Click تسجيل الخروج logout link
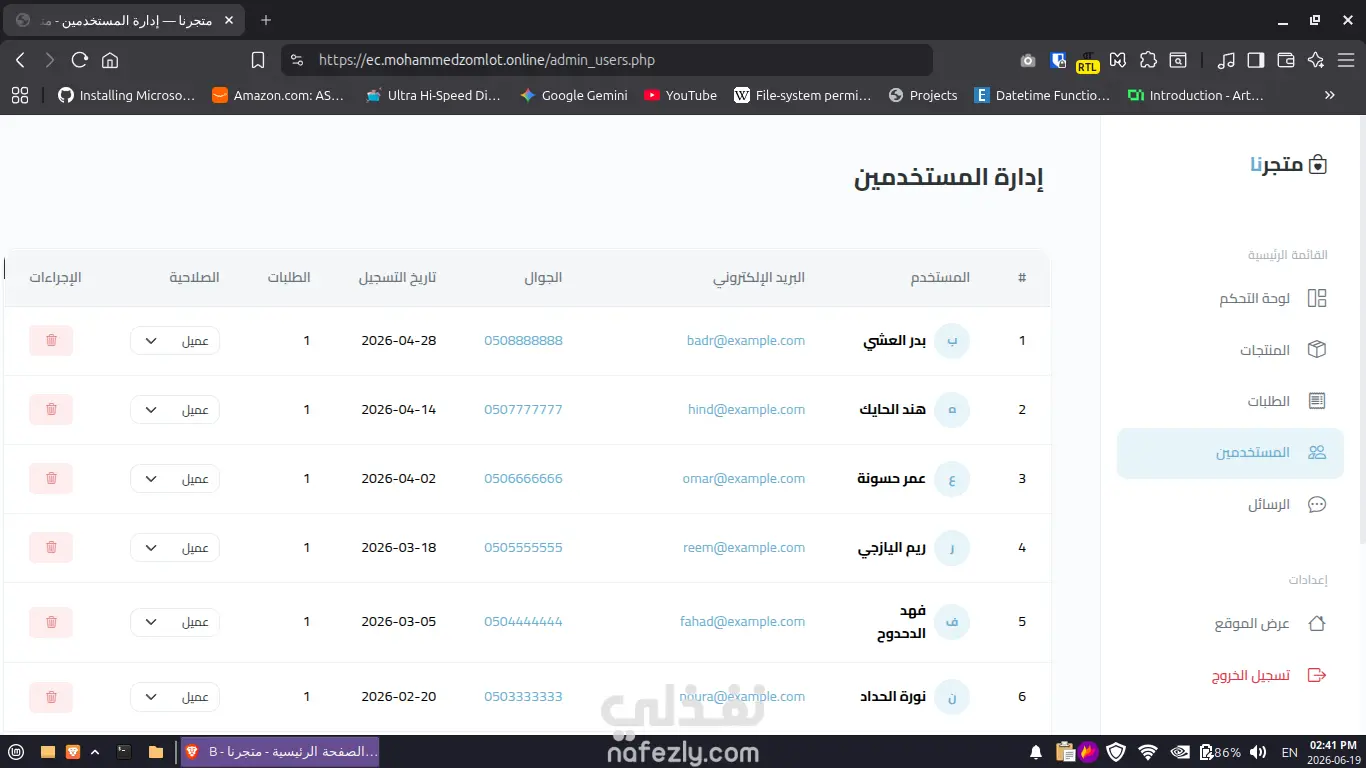 coord(1230,676)
